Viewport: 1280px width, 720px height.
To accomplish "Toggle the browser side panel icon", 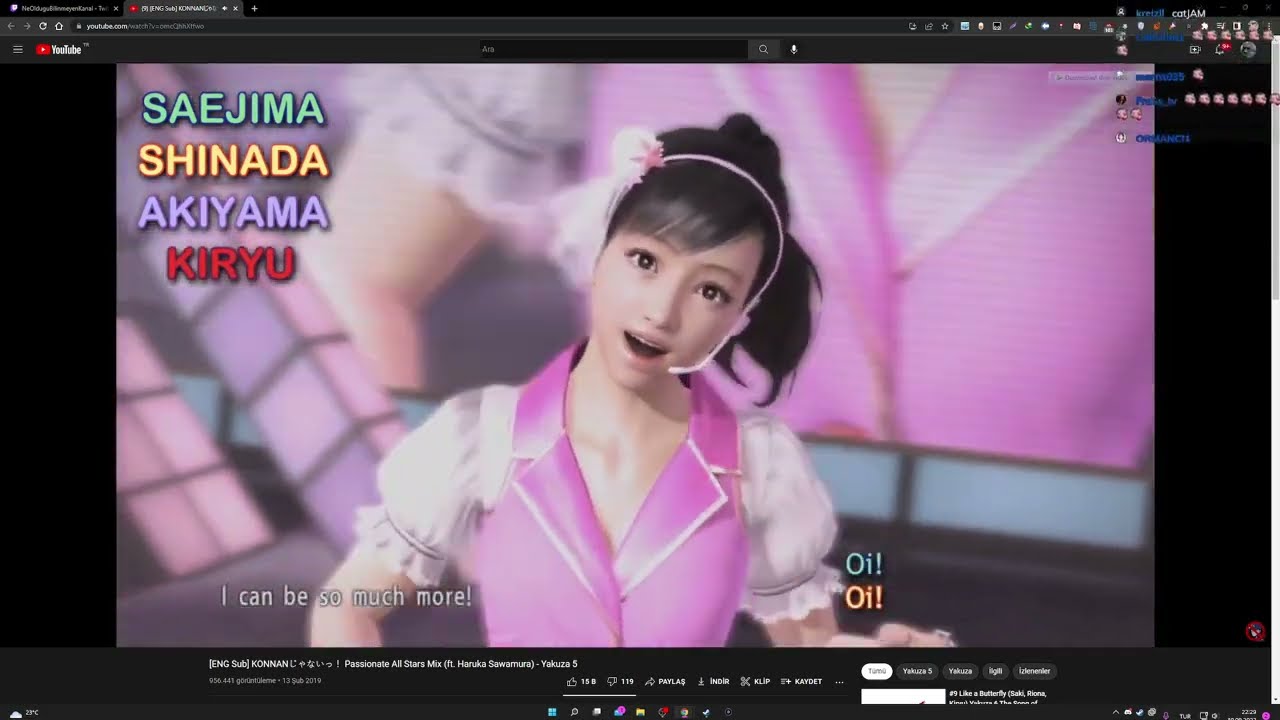I will [x=1237, y=26].
